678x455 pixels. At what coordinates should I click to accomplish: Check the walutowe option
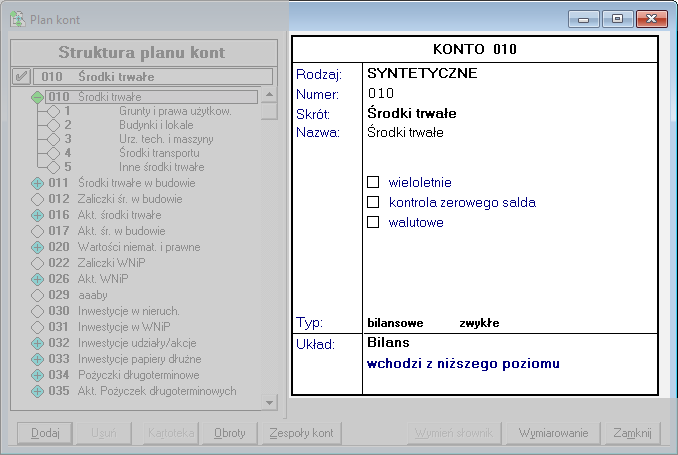pyautogui.click(x=374, y=223)
